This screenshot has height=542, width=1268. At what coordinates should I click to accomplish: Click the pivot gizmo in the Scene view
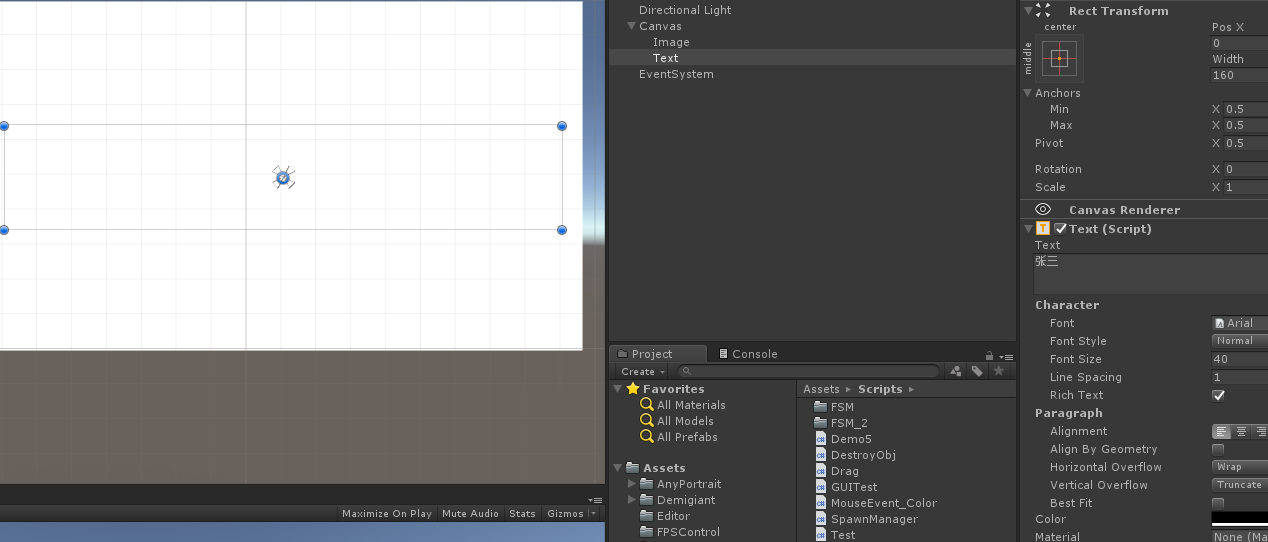(x=283, y=178)
